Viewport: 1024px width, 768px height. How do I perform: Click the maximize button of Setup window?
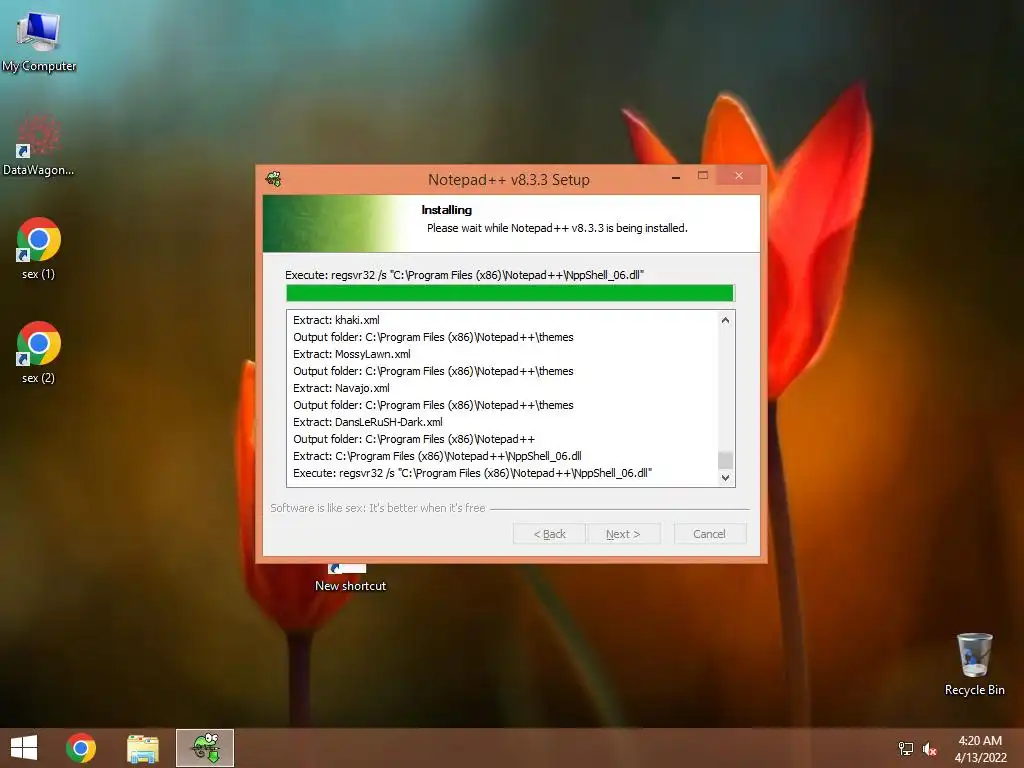[x=703, y=176]
